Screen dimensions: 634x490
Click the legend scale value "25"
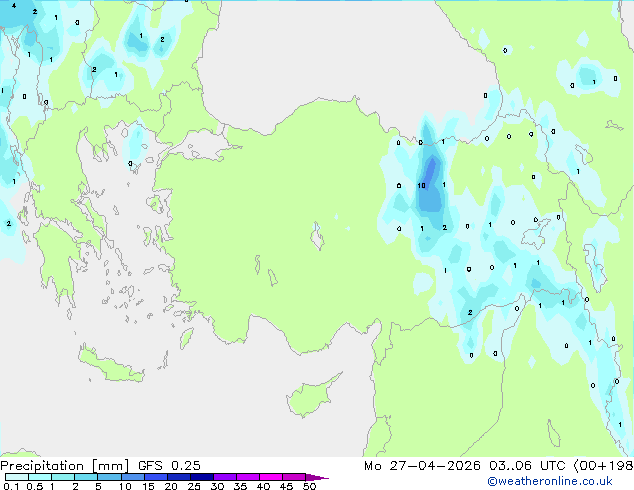tap(194, 486)
